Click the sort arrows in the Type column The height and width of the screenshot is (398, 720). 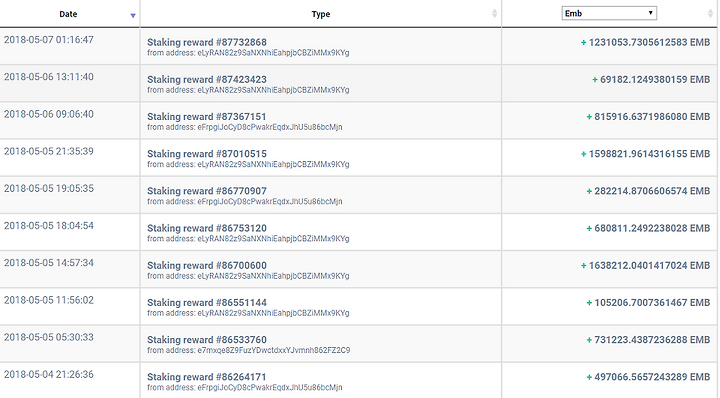495,13
